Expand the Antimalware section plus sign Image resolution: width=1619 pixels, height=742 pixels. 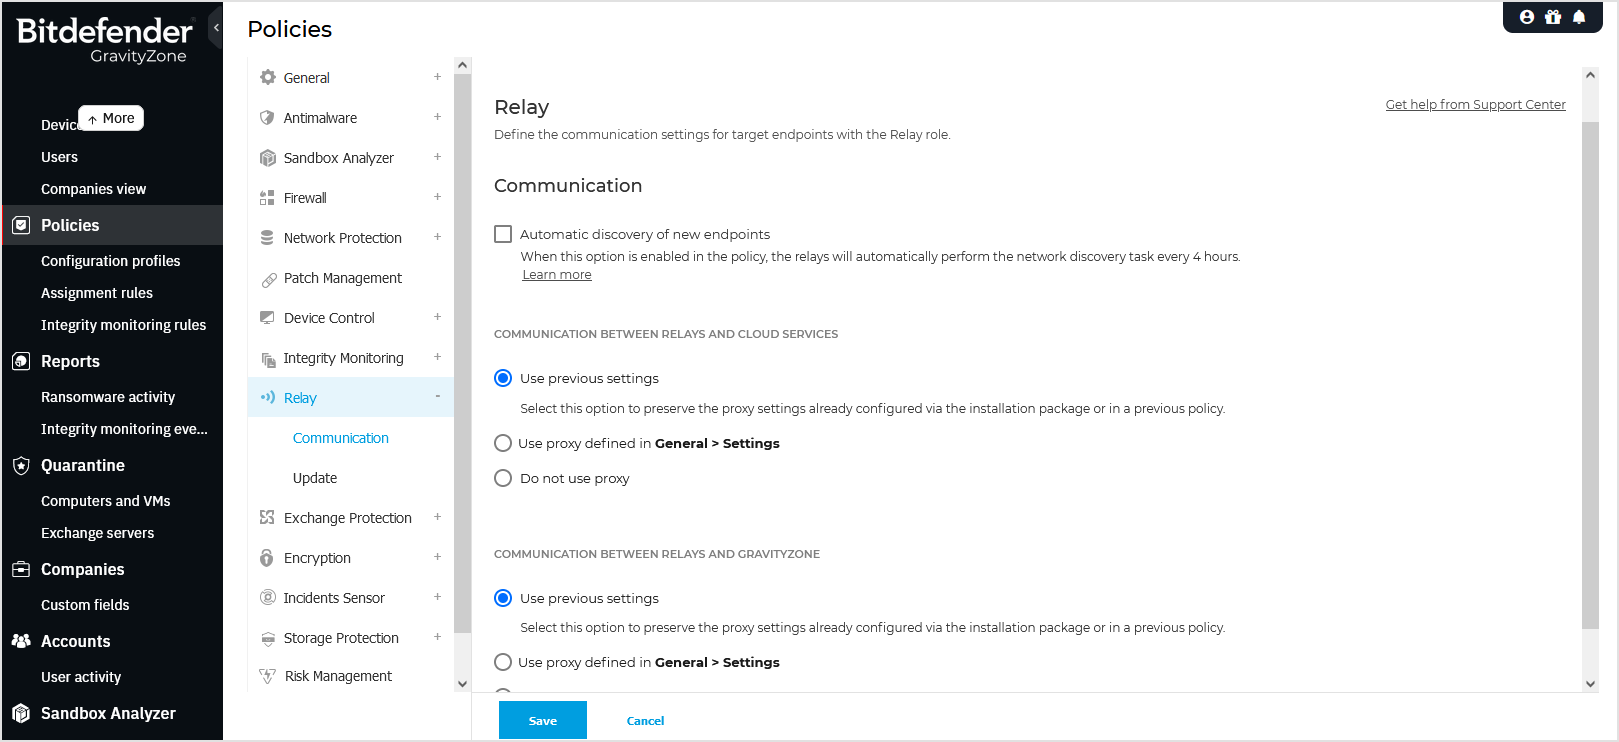click(x=437, y=117)
